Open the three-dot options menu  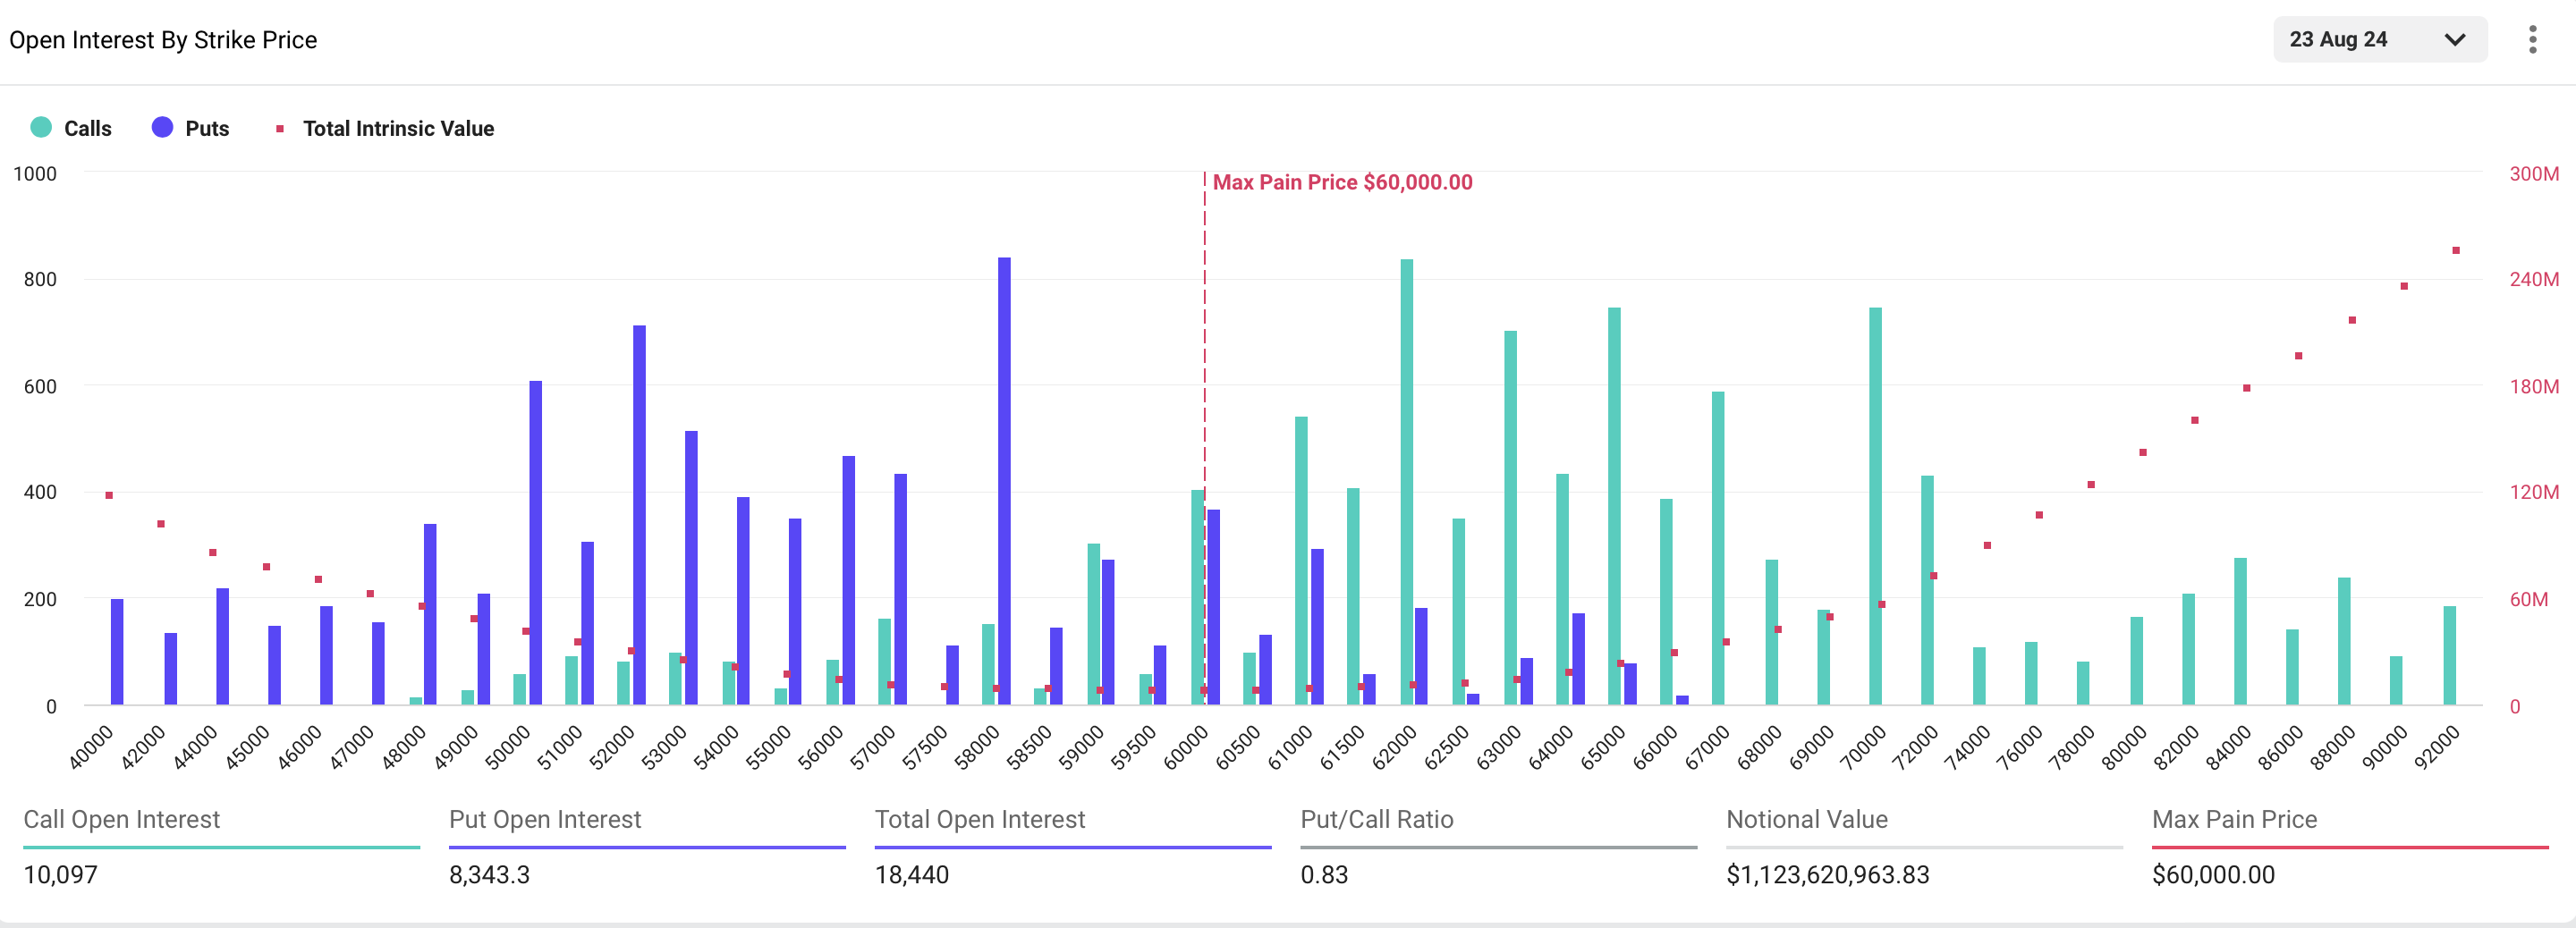point(2533,38)
